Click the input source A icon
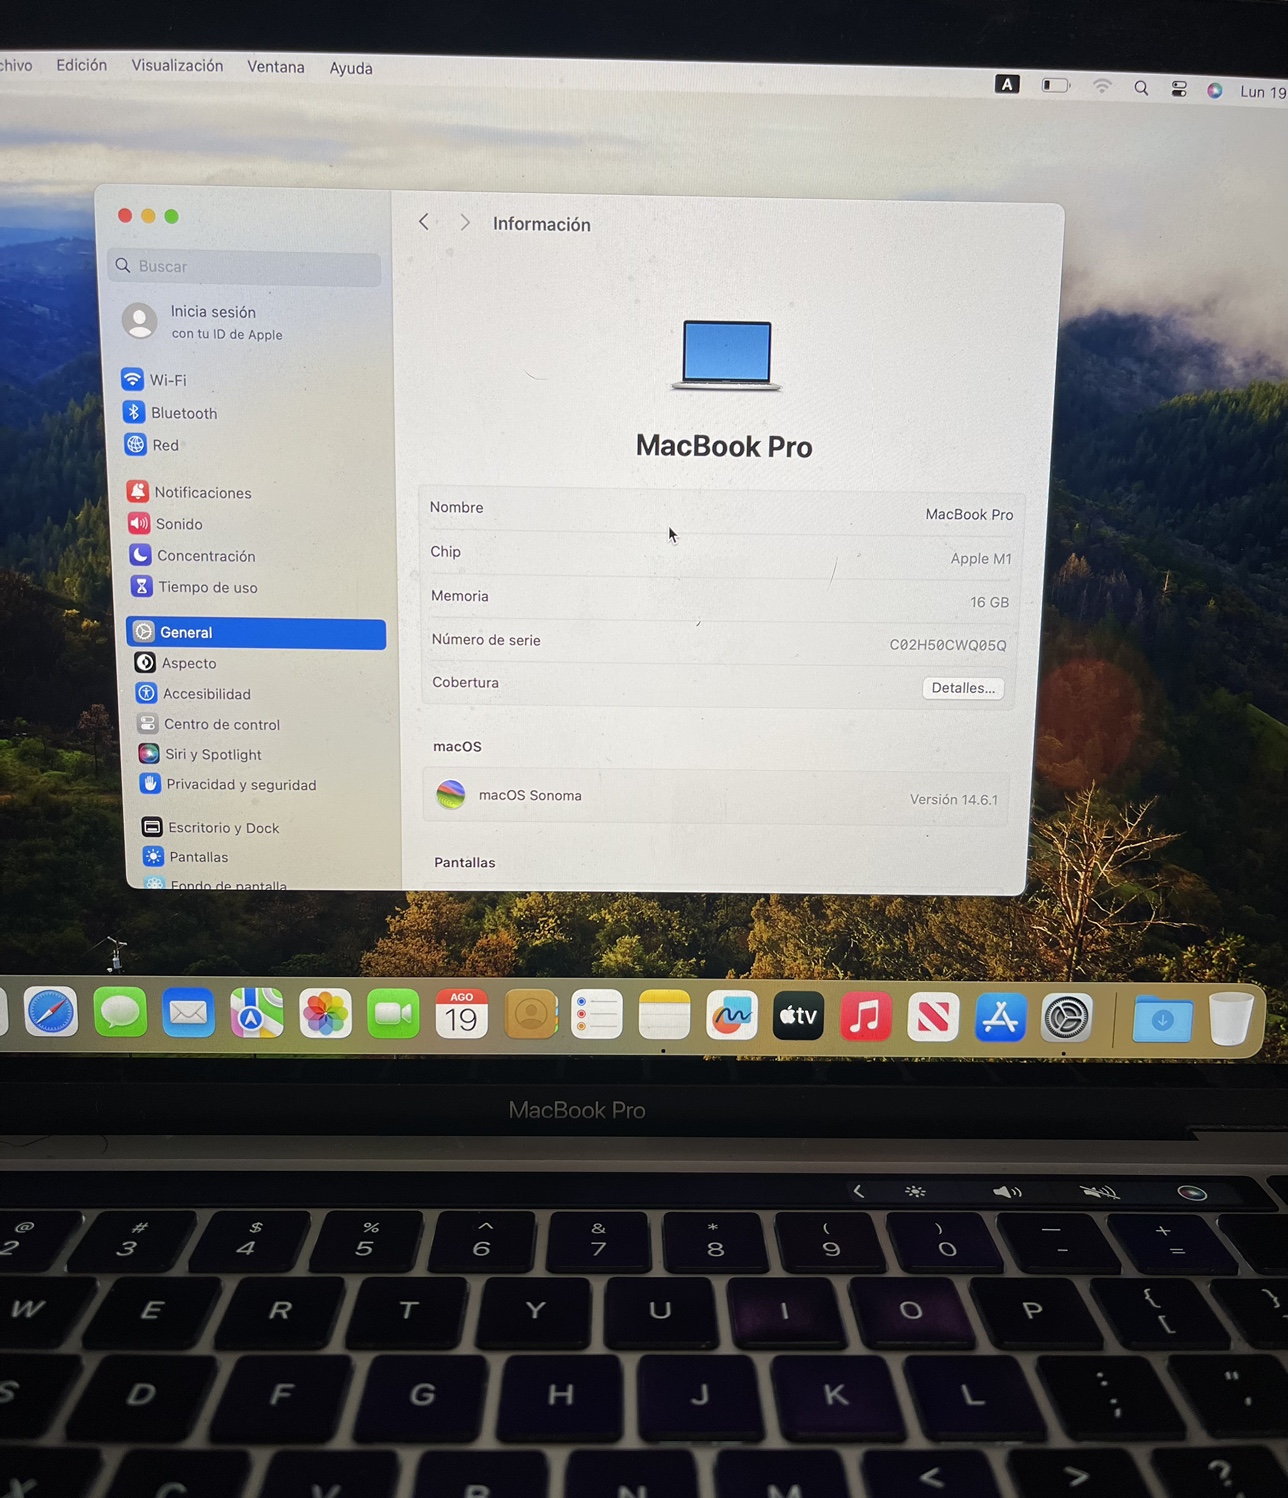 (x=1007, y=84)
